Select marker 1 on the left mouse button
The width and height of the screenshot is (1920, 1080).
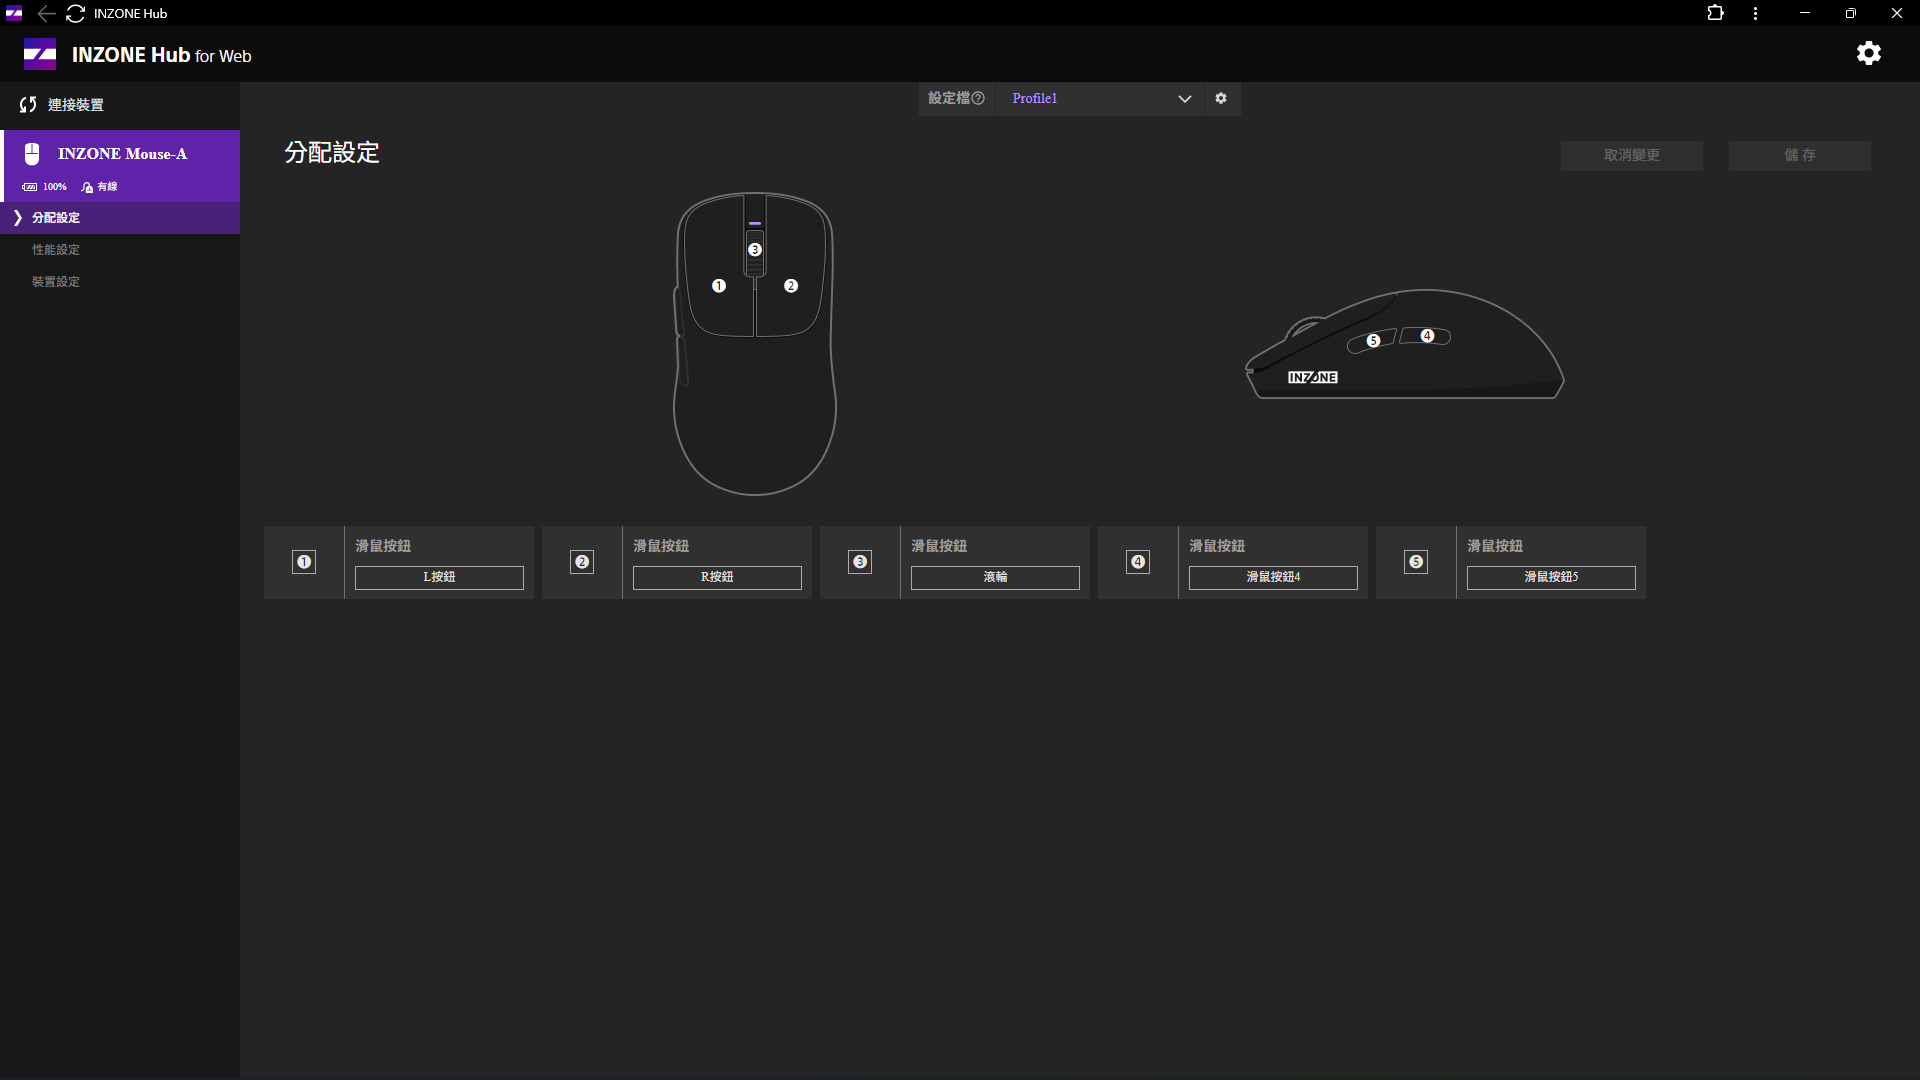[x=718, y=286]
